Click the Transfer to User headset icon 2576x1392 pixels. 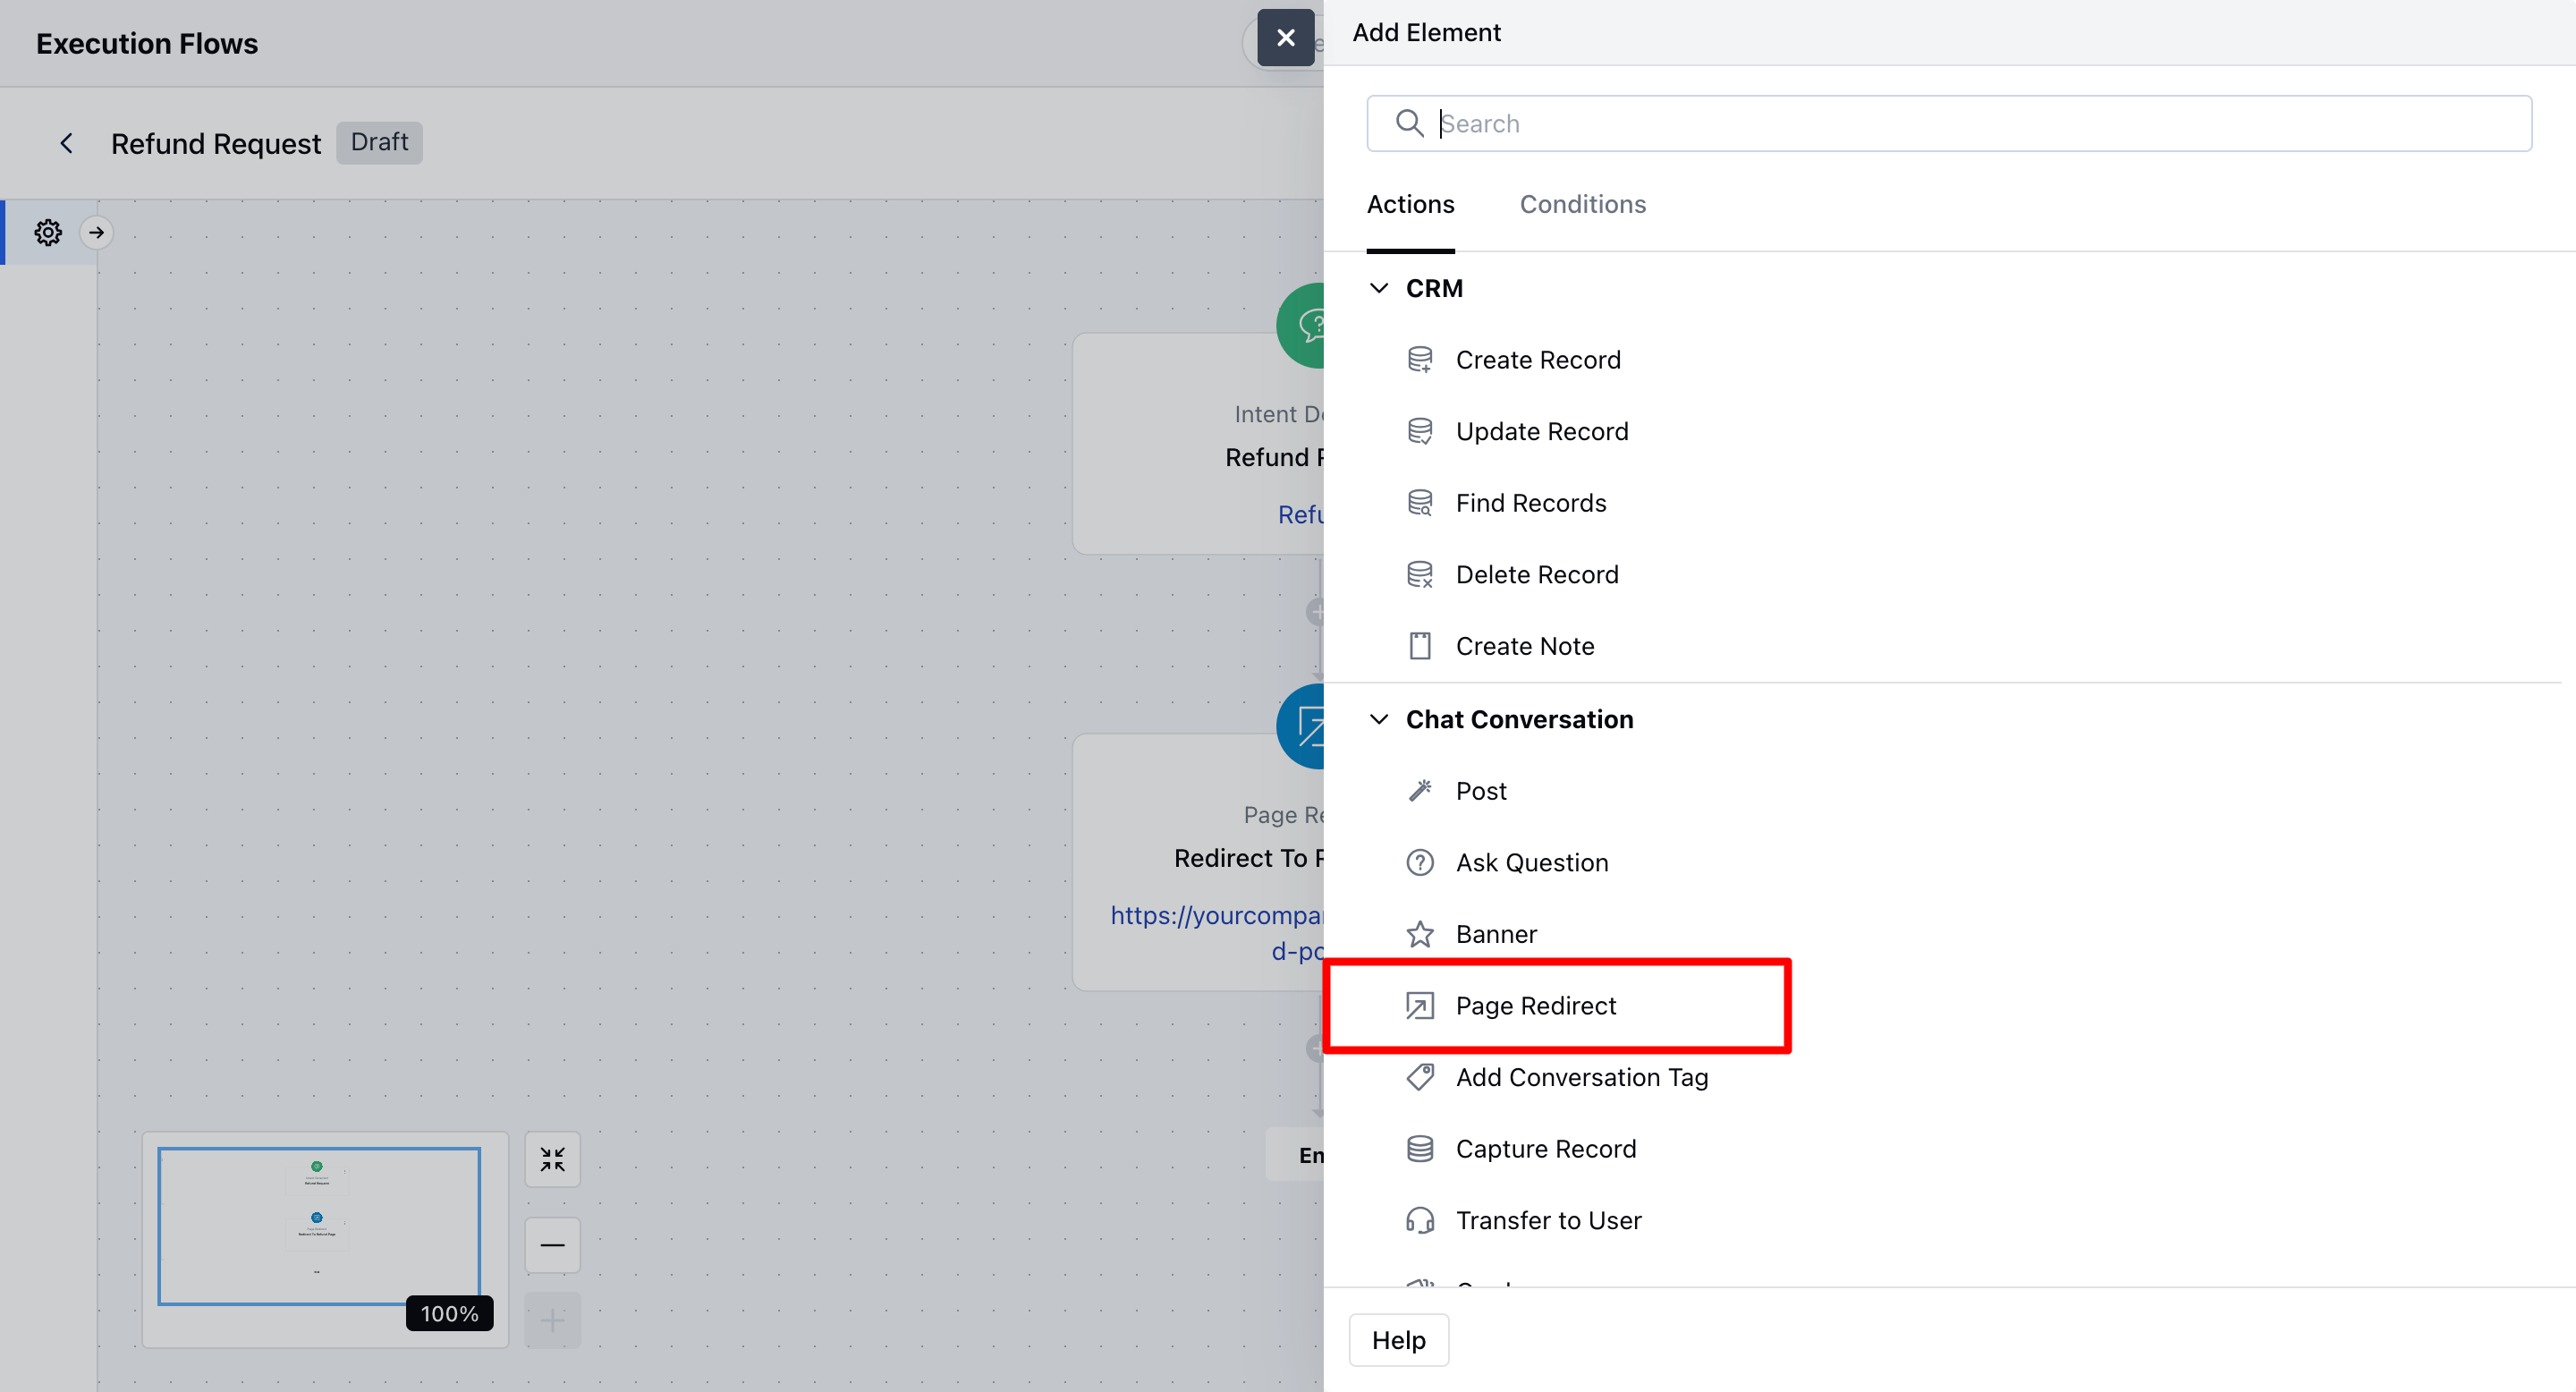pyautogui.click(x=1419, y=1220)
